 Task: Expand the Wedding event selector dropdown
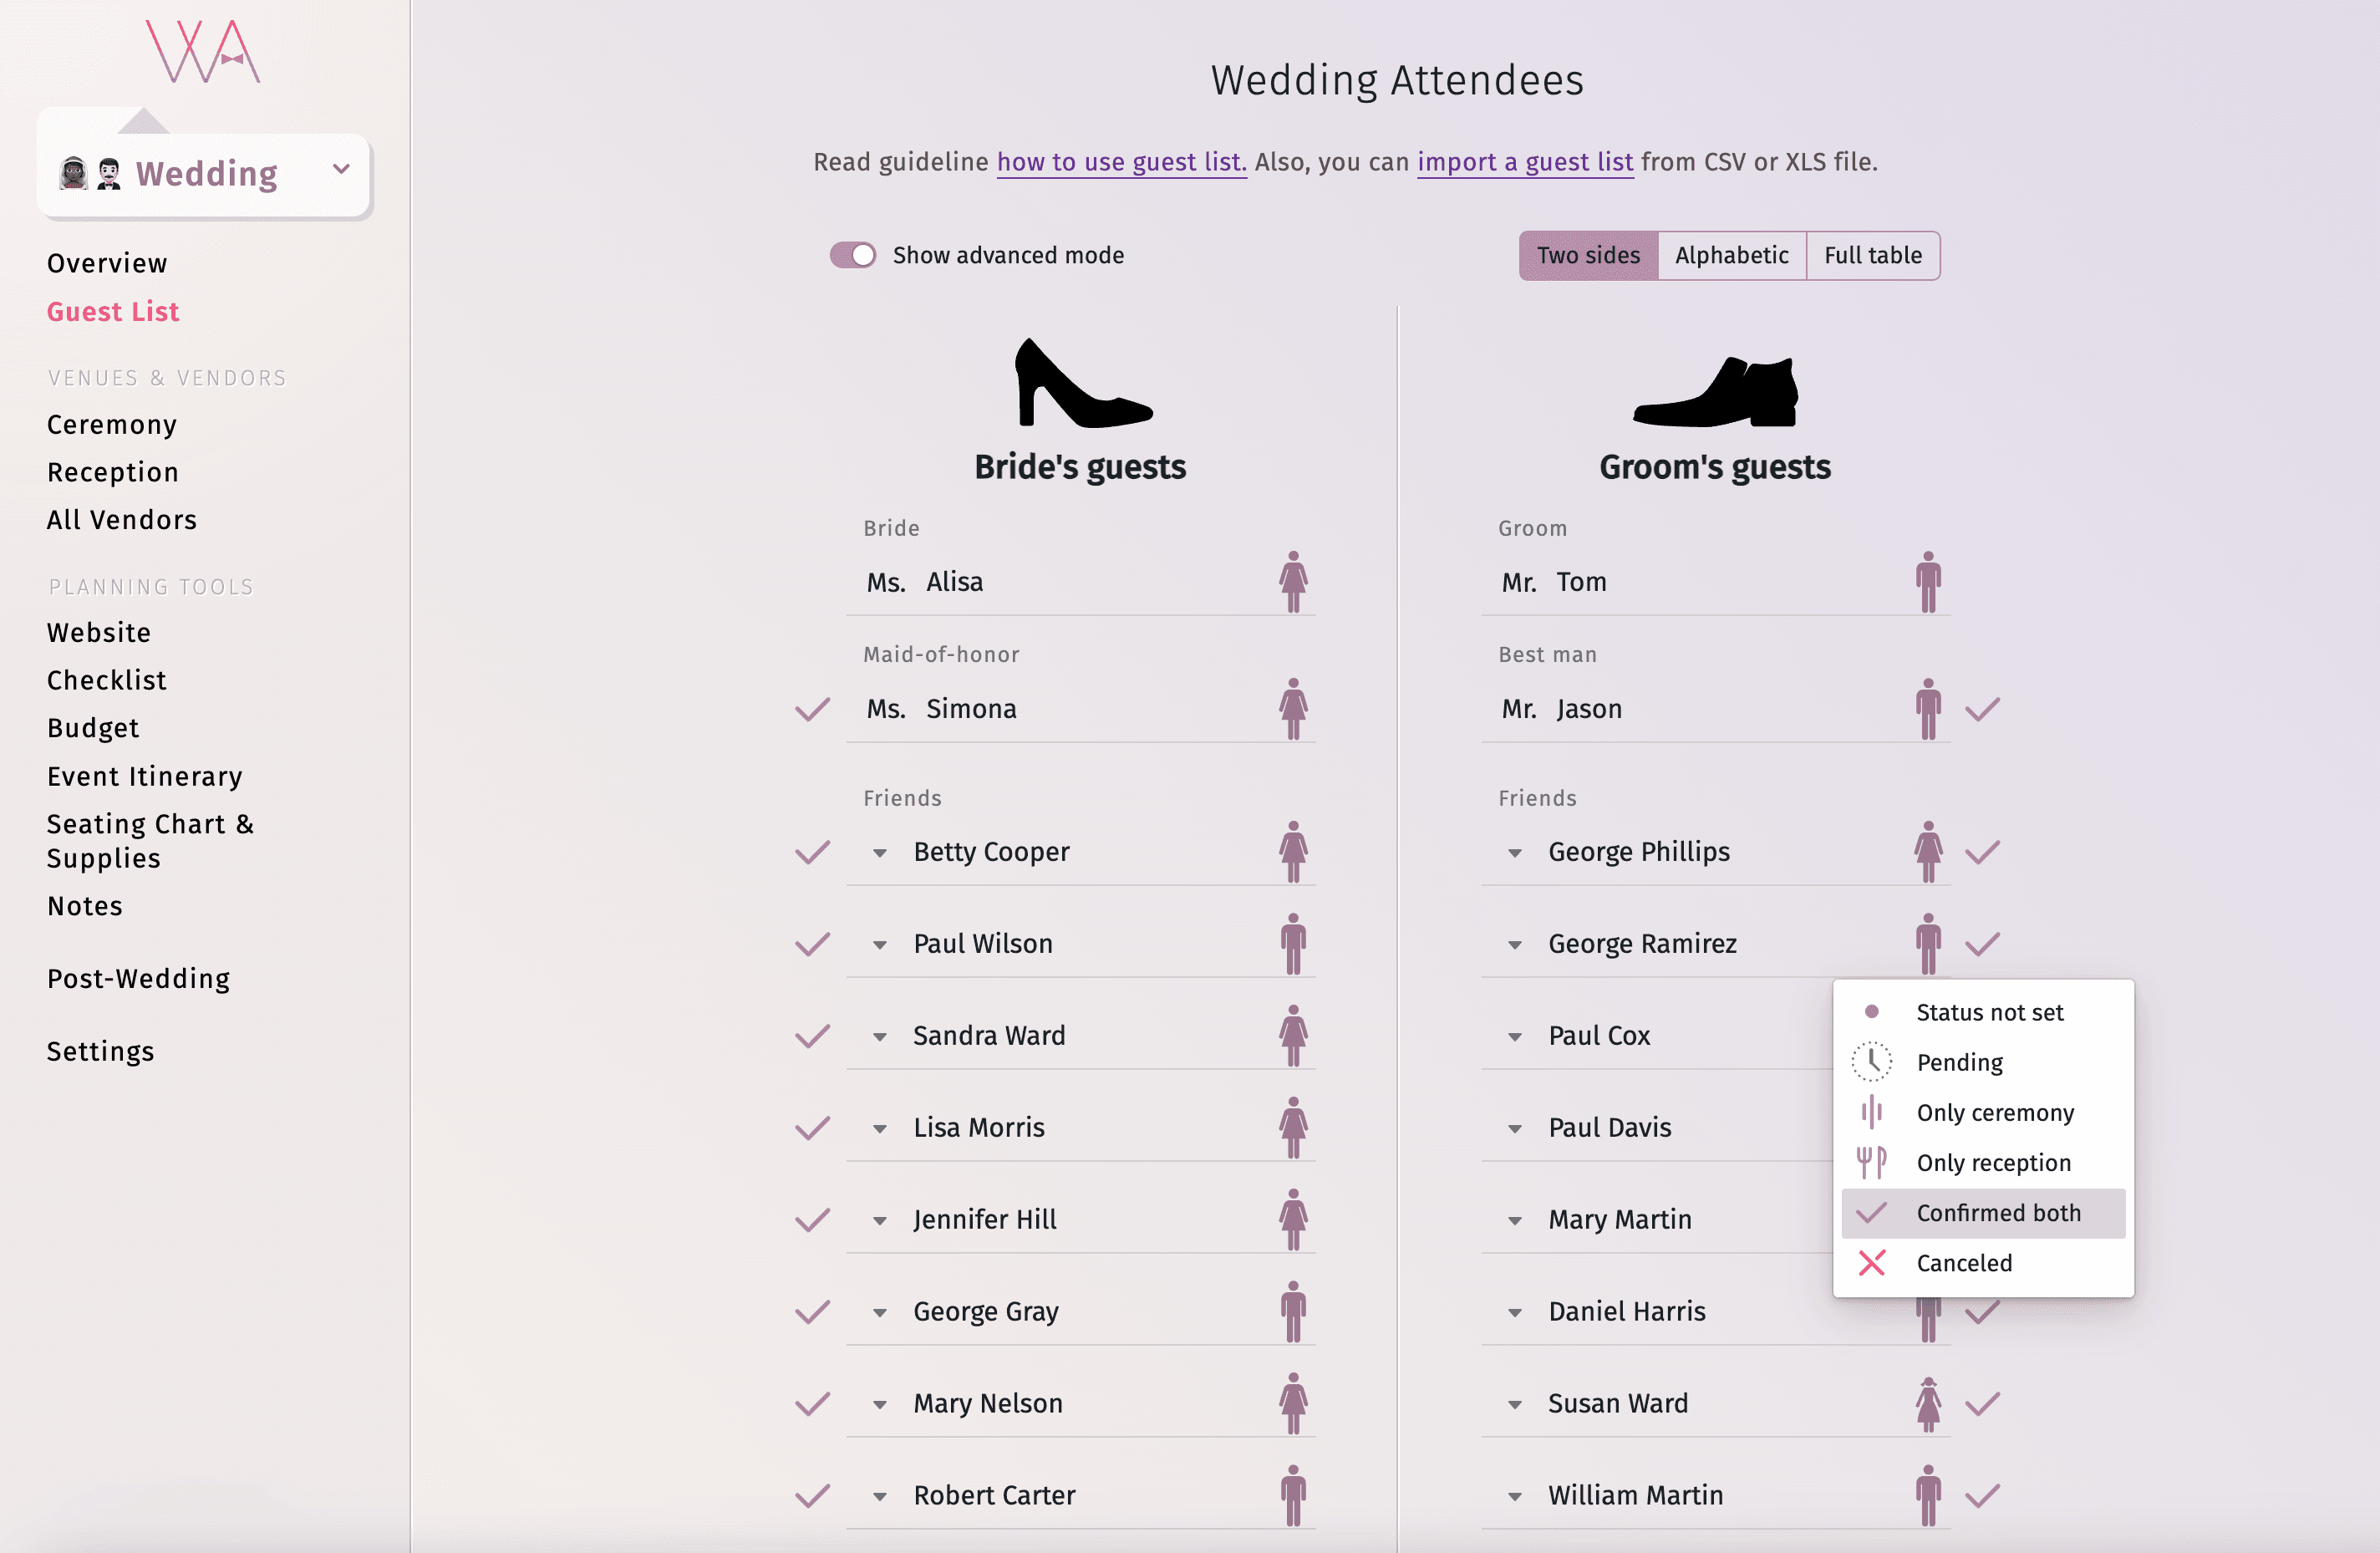click(341, 170)
